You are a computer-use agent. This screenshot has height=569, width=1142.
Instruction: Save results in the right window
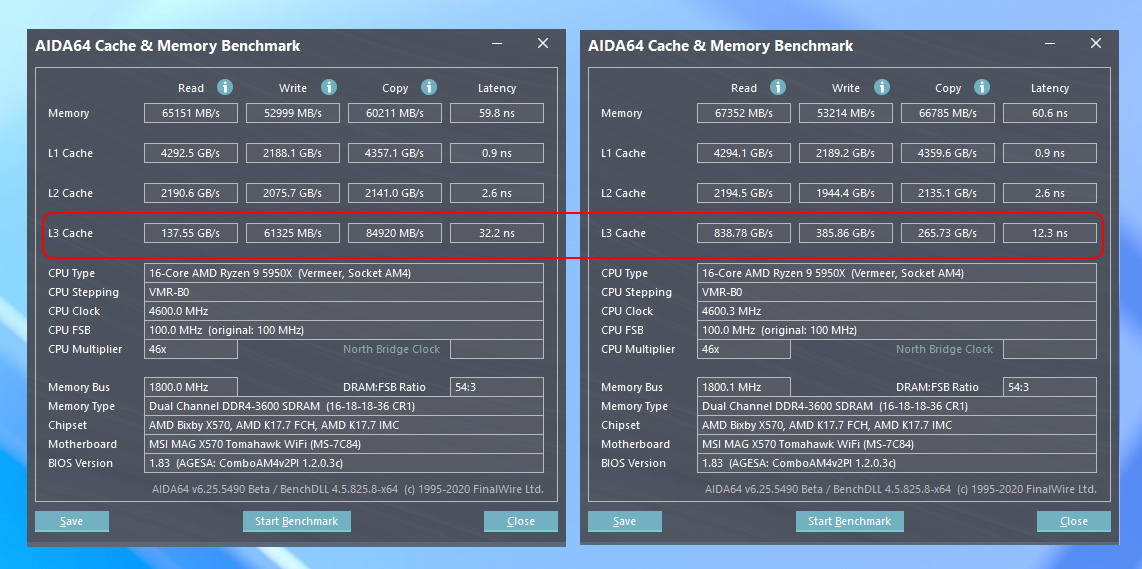tap(624, 521)
